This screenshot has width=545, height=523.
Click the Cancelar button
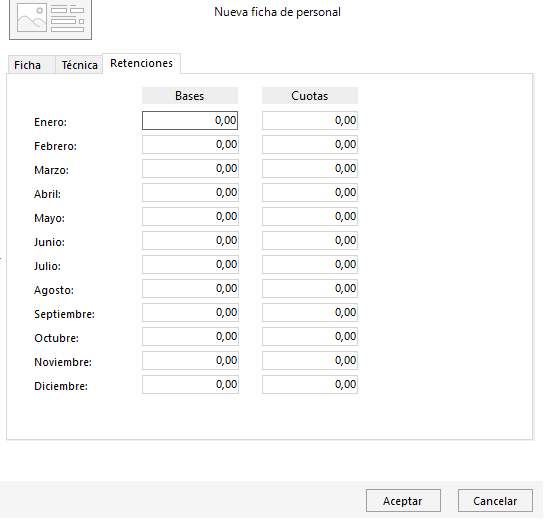click(495, 501)
